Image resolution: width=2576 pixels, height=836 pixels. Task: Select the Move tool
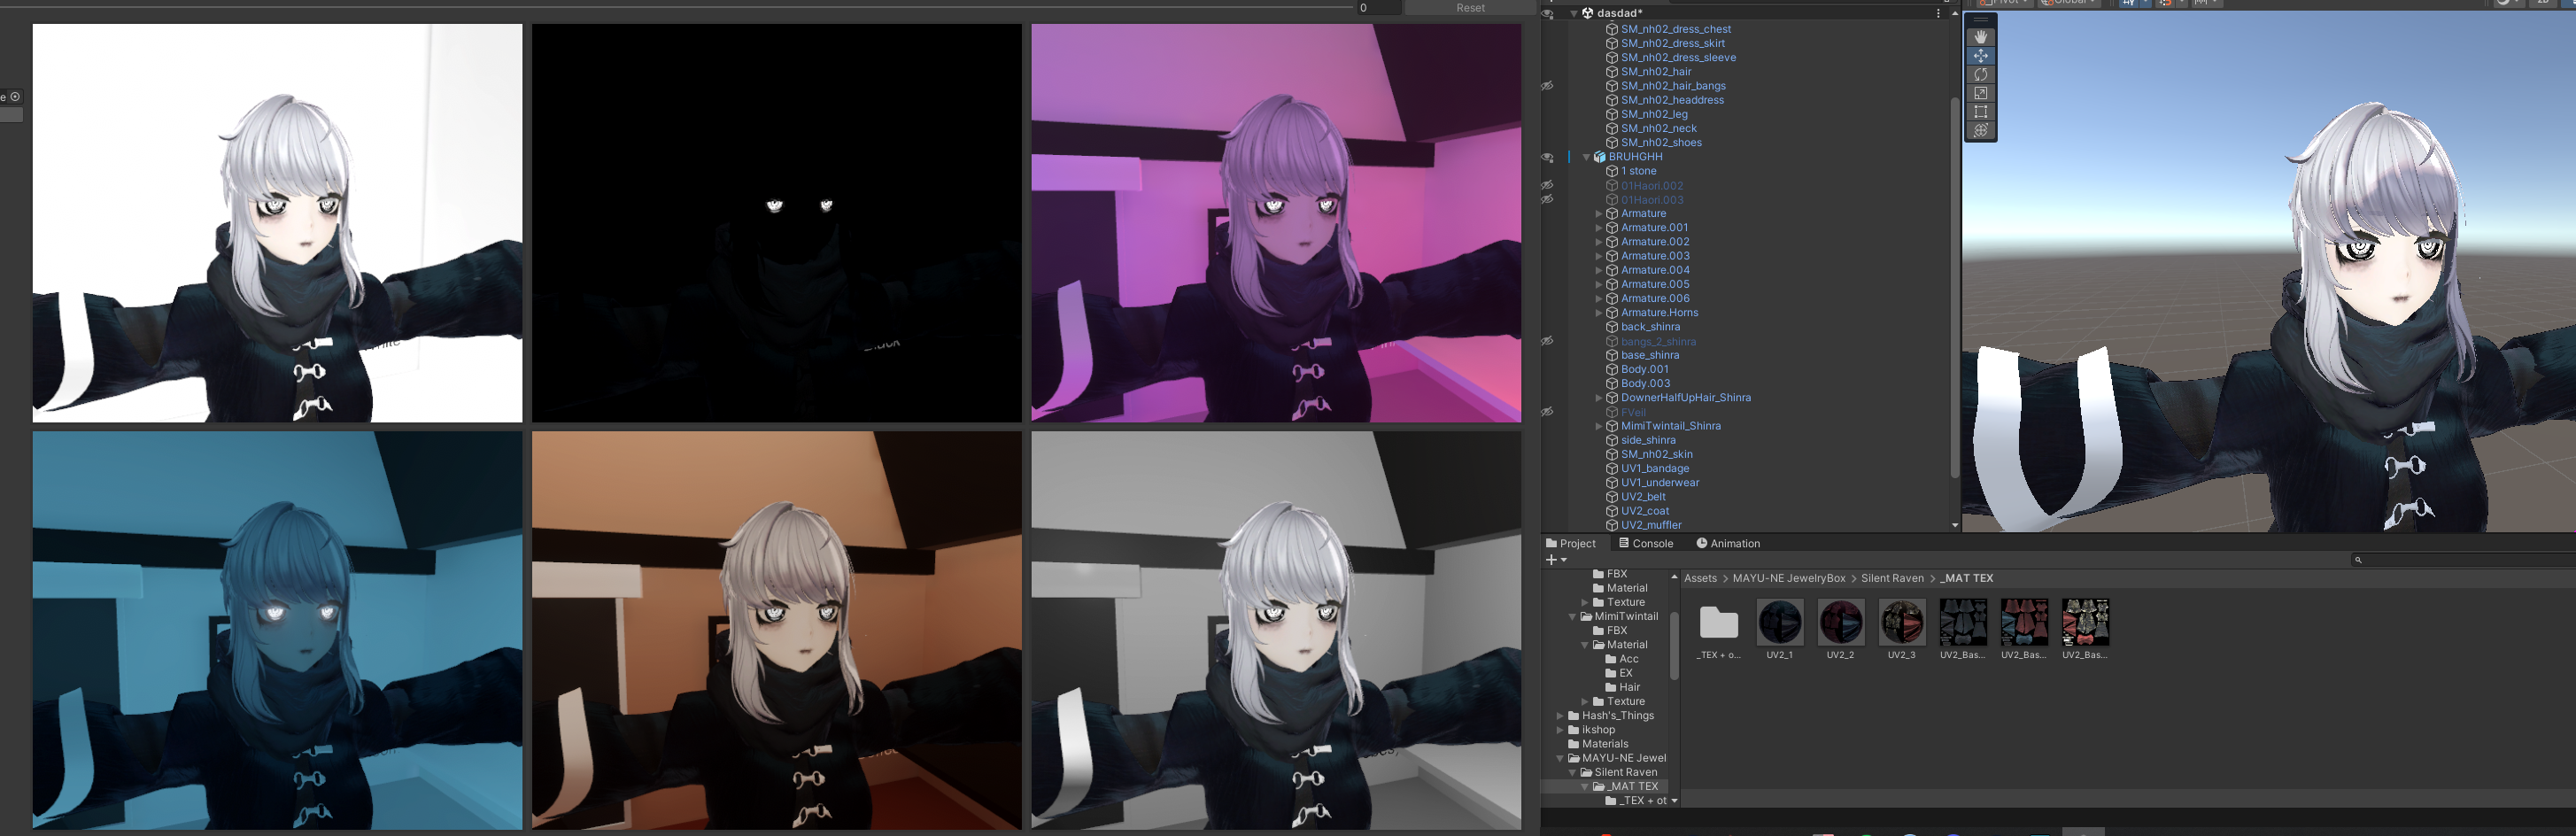[1980, 56]
